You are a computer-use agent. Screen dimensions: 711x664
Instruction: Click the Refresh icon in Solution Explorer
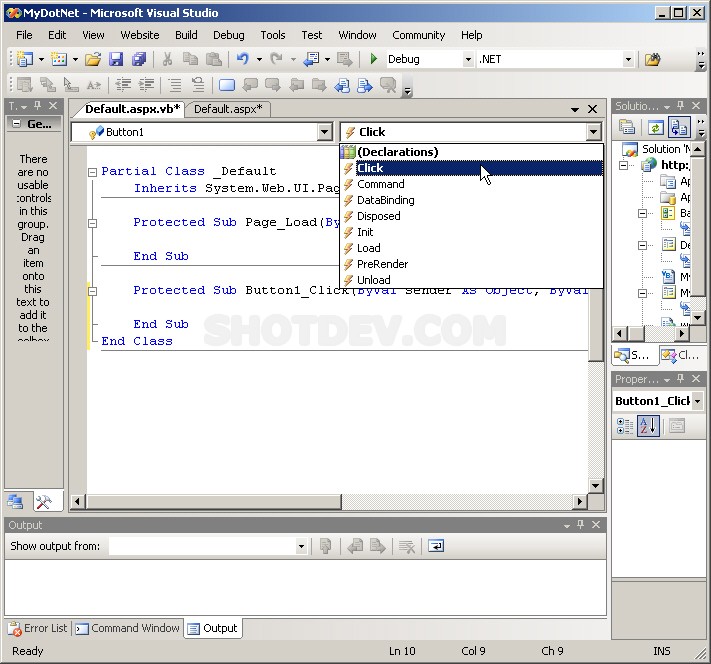point(655,127)
